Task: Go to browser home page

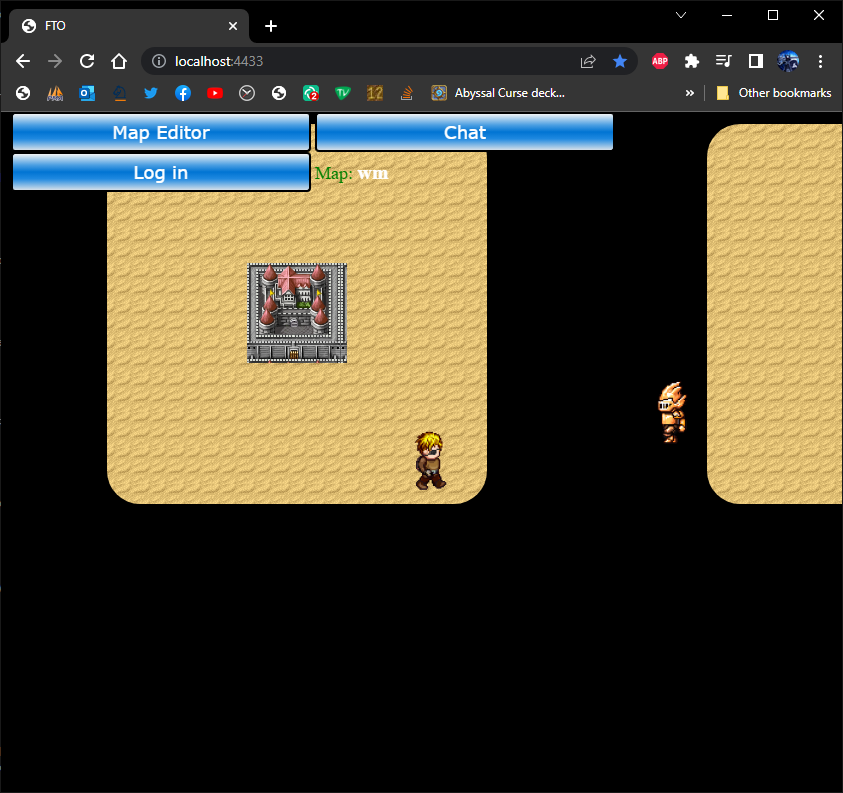Action: click(x=119, y=61)
